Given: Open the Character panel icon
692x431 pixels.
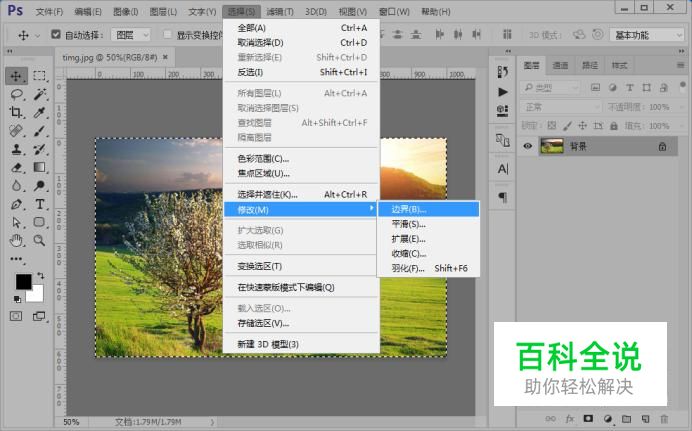Looking at the screenshot, I should tap(503, 169).
